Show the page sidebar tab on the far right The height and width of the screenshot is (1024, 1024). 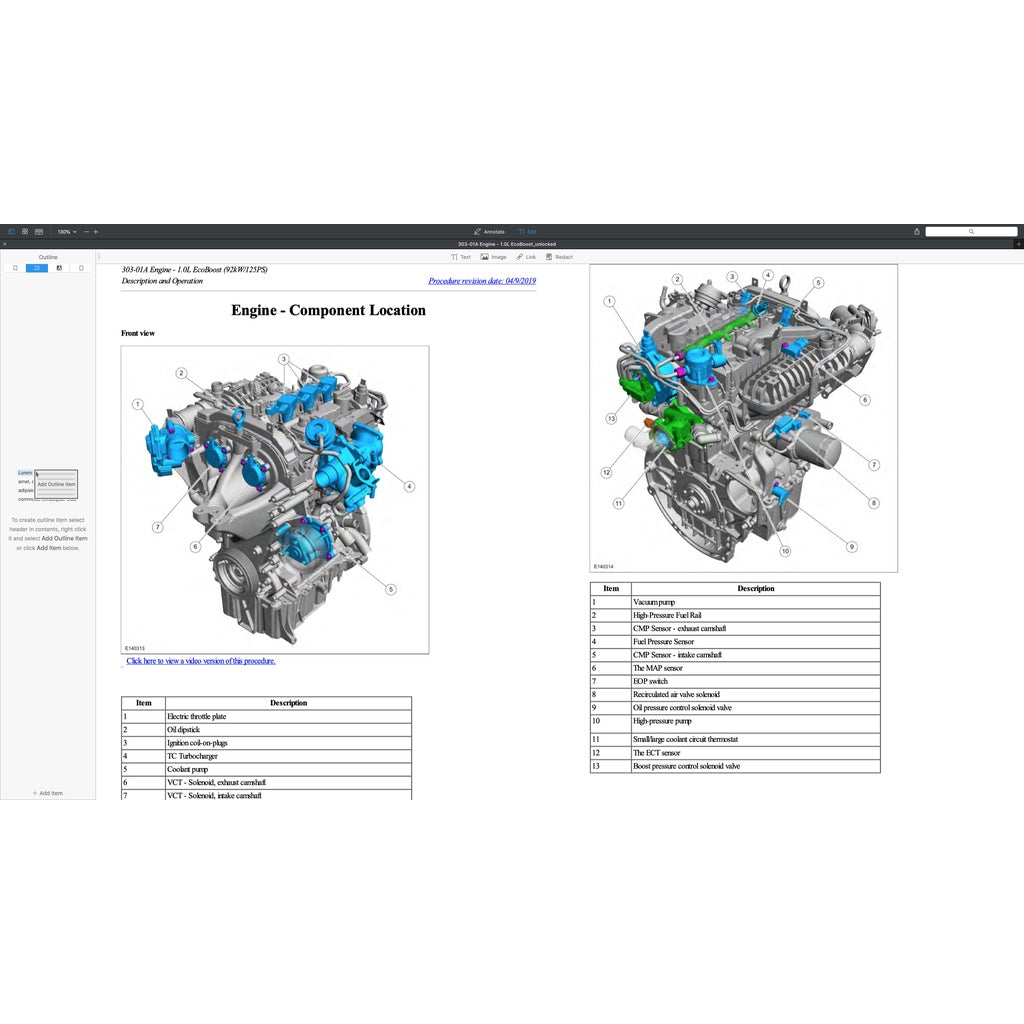coord(81,268)
